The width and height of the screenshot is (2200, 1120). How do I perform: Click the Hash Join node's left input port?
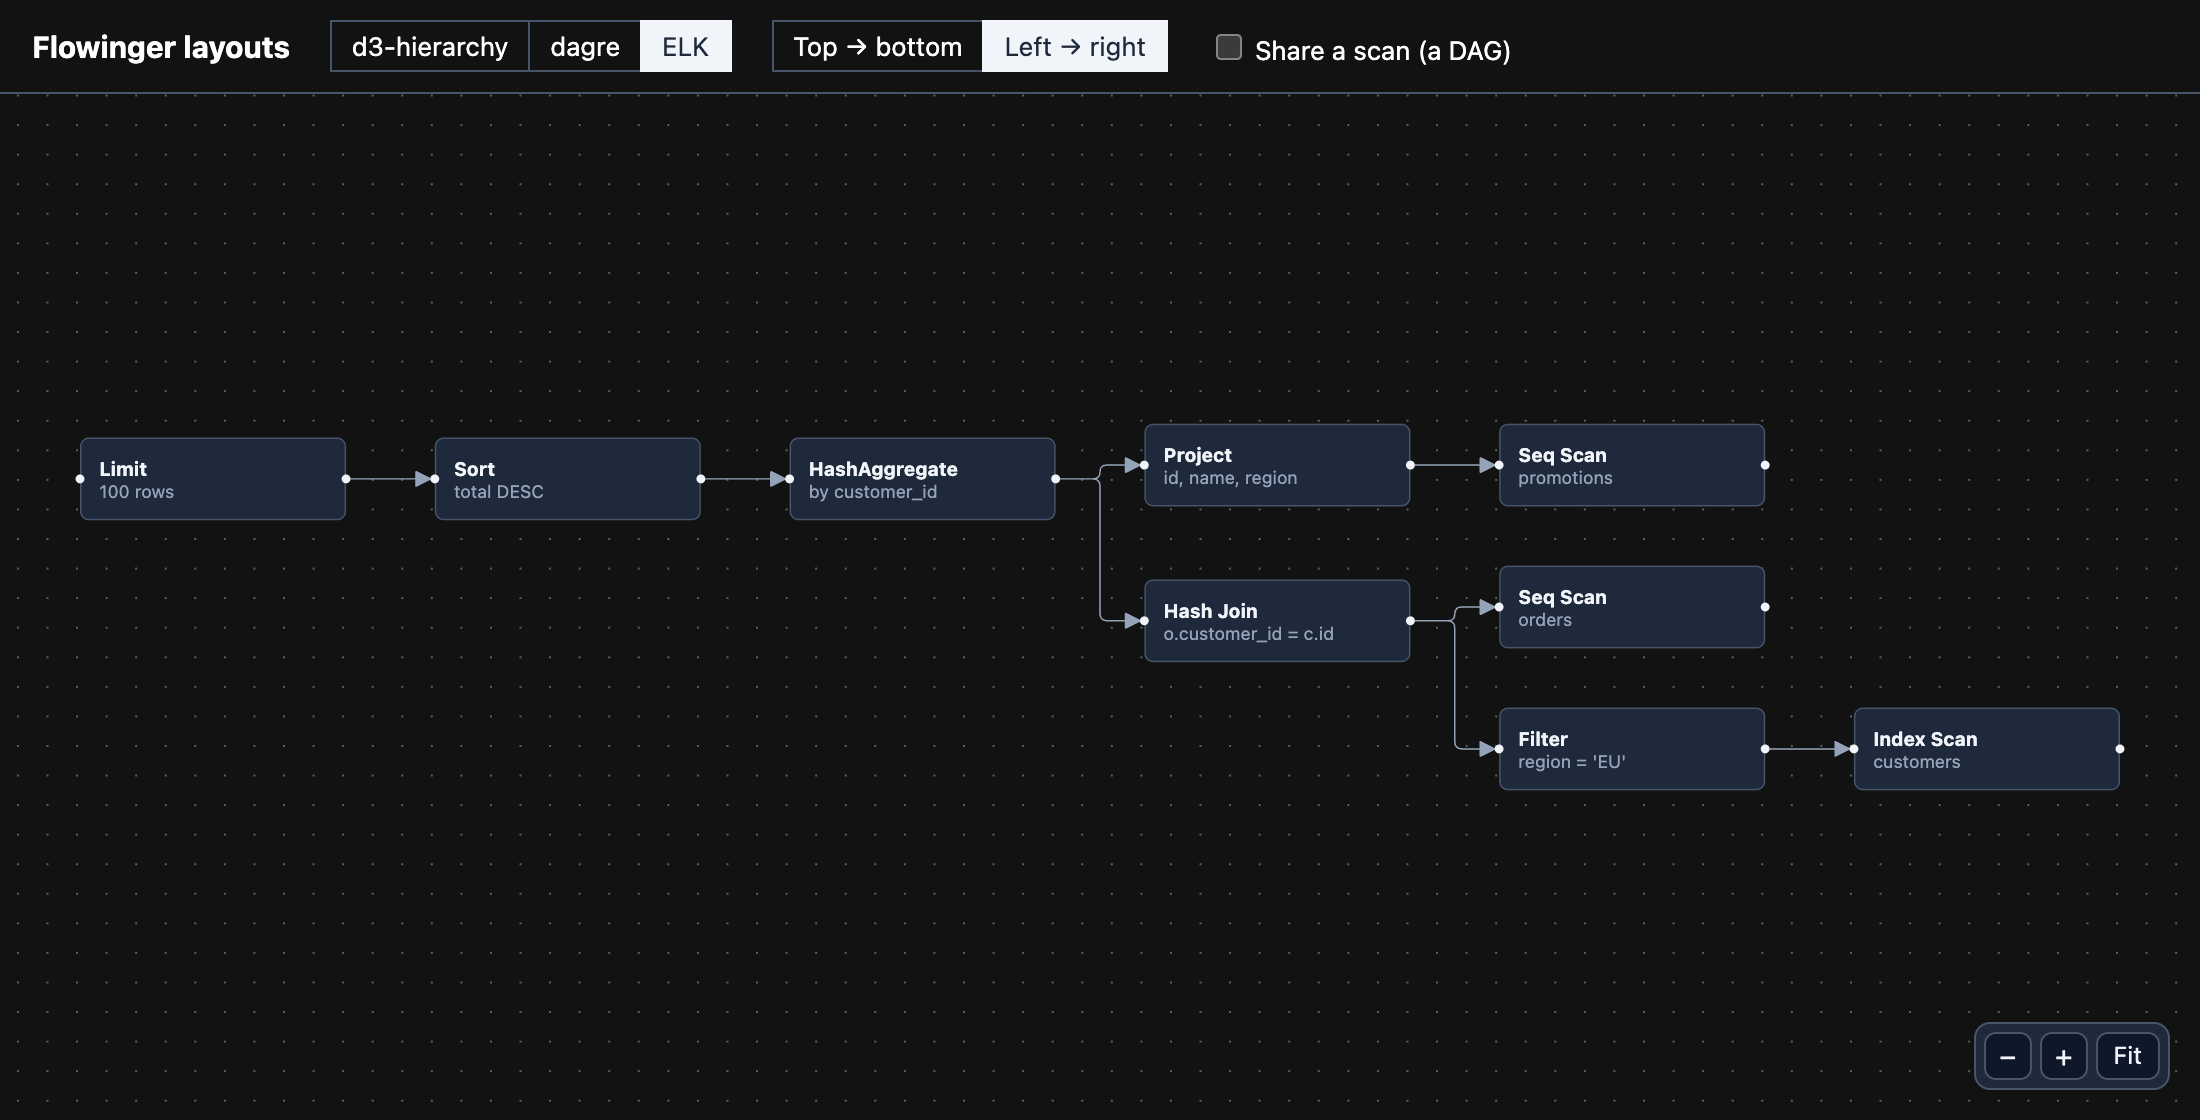(1144, 621)
